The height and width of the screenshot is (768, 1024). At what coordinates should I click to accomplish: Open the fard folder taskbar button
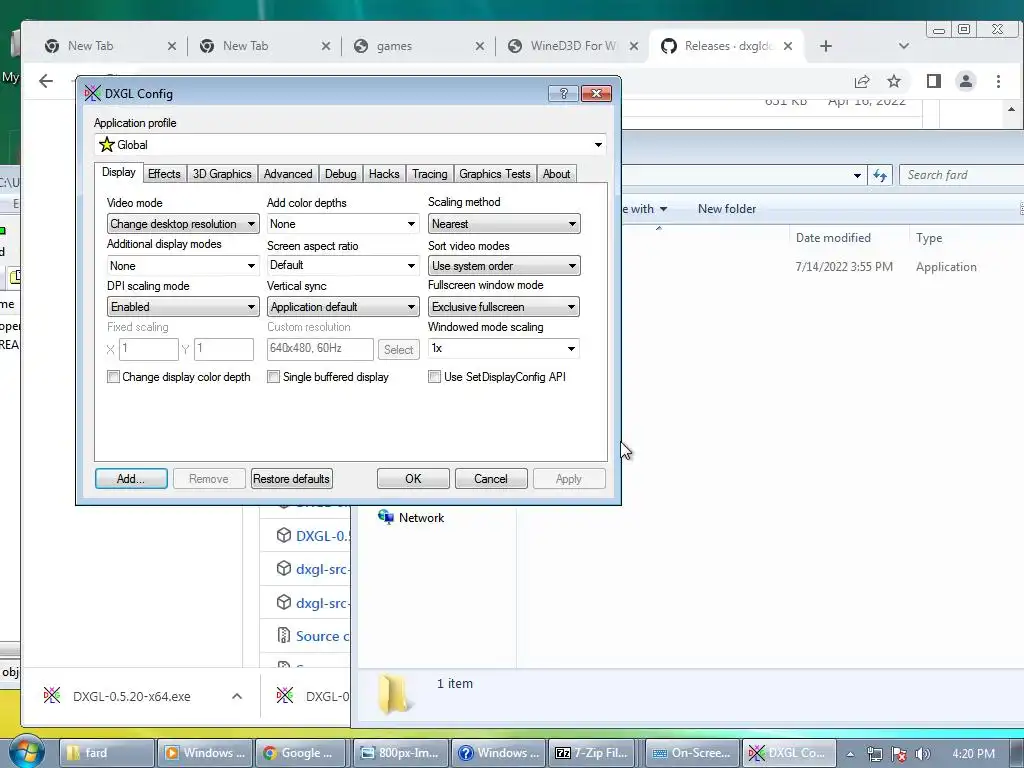107,753
